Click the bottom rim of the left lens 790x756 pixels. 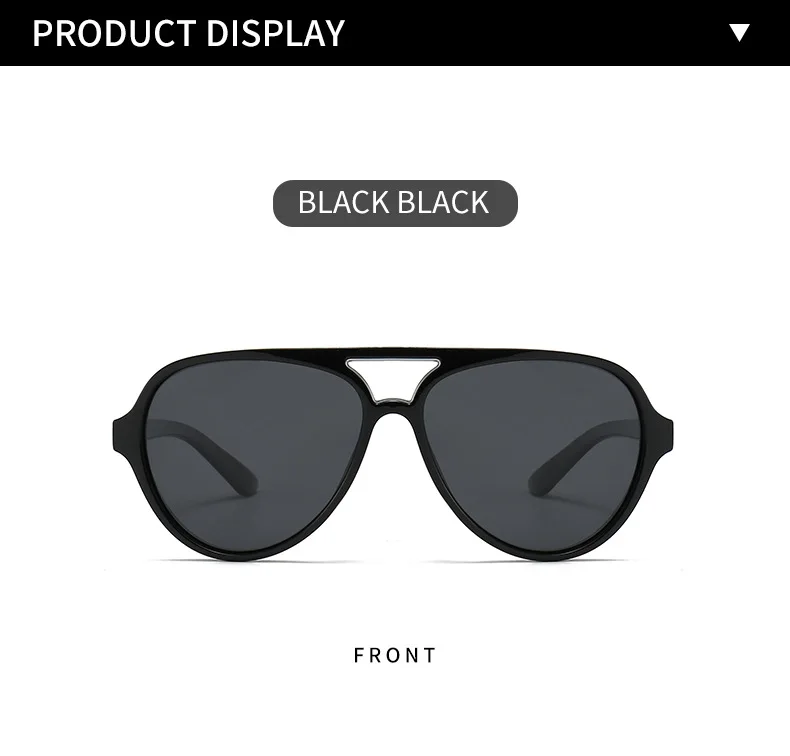pos(252,555)
